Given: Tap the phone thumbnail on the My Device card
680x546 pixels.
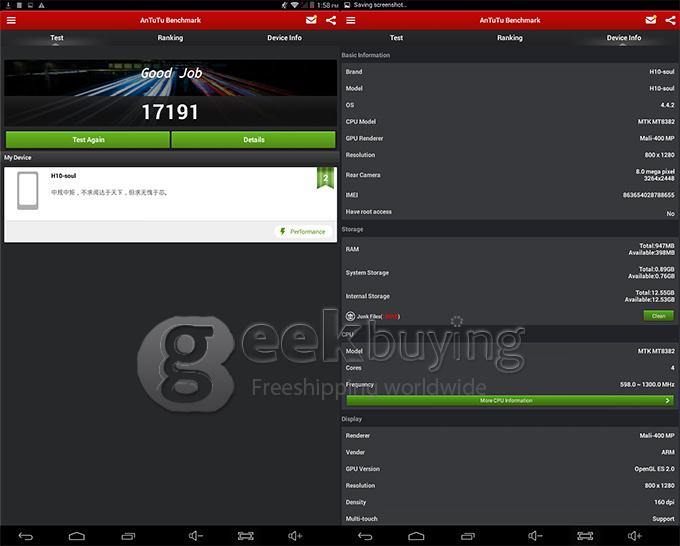Looking at the screenshot, I should 28,192.
